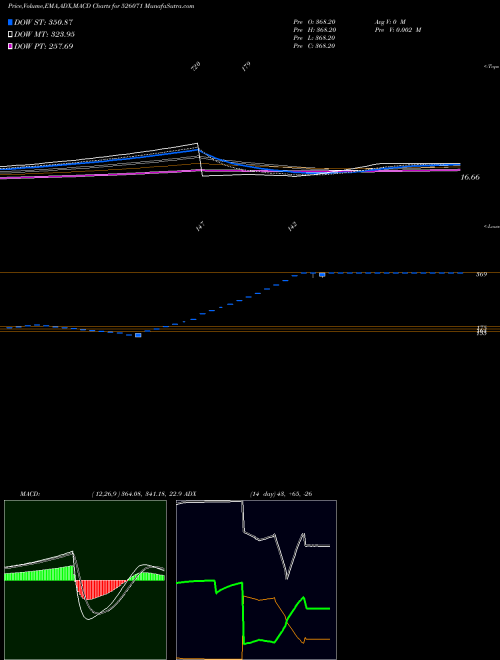This screenshot has height=660, width=500.
Task: Select the 'DOW PT: 257.69' legend text
Action: (x=43, y=46)
